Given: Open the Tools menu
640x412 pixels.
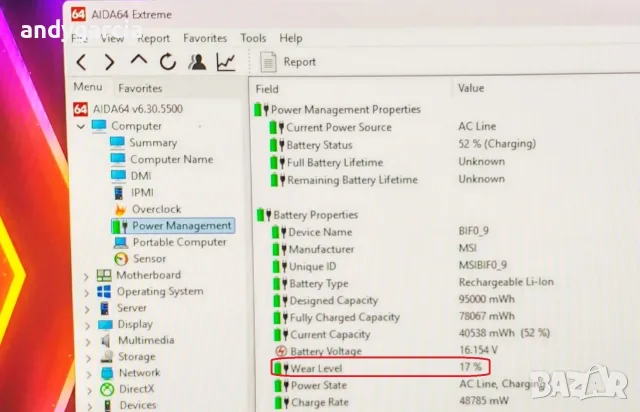Looking at the screenshot, I should [253, 38].
